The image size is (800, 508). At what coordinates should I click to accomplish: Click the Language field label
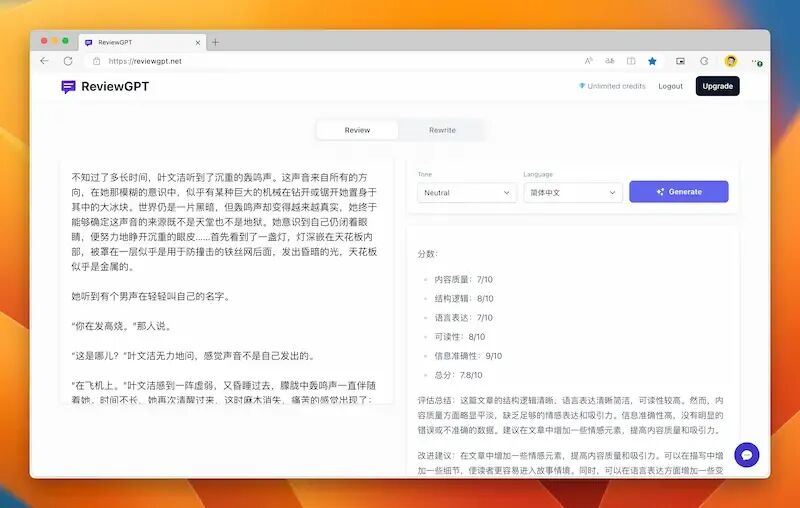coord(538,174)
